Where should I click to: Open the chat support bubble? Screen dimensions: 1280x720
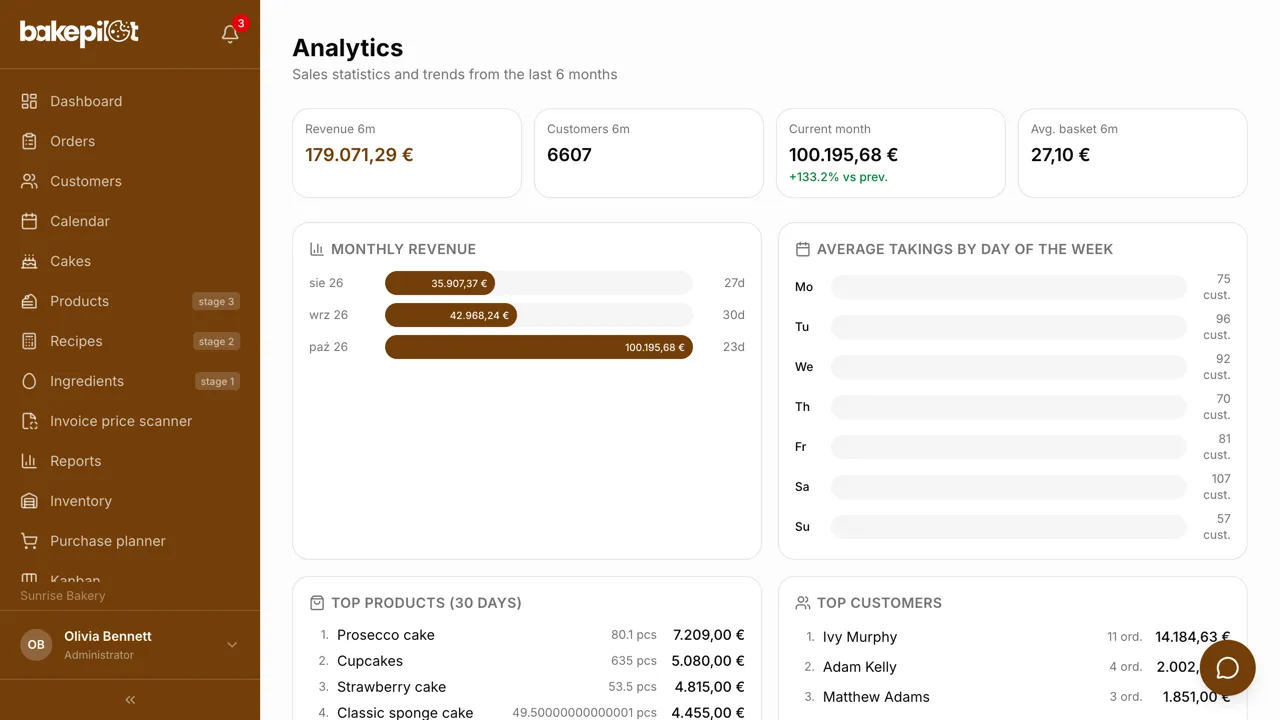click(1228, 668)
